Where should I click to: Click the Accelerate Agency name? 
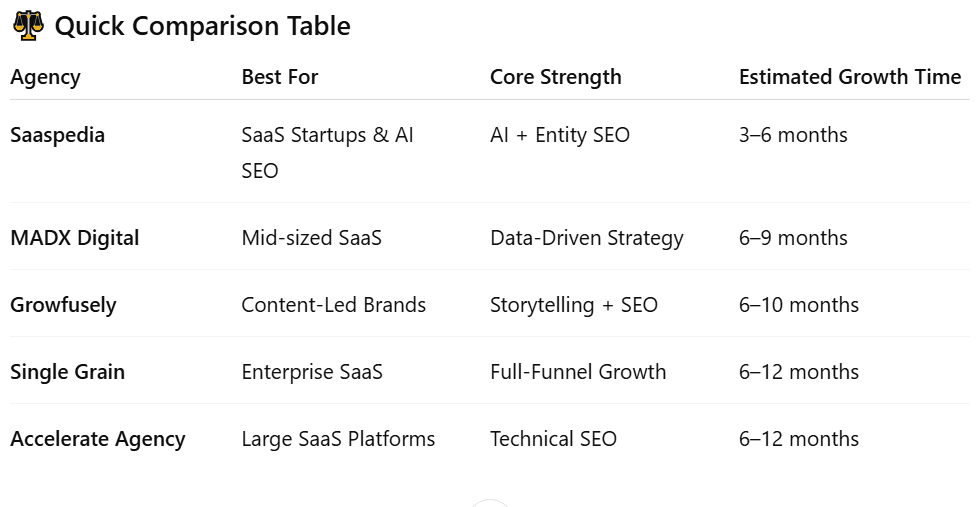tap(97, 439)
